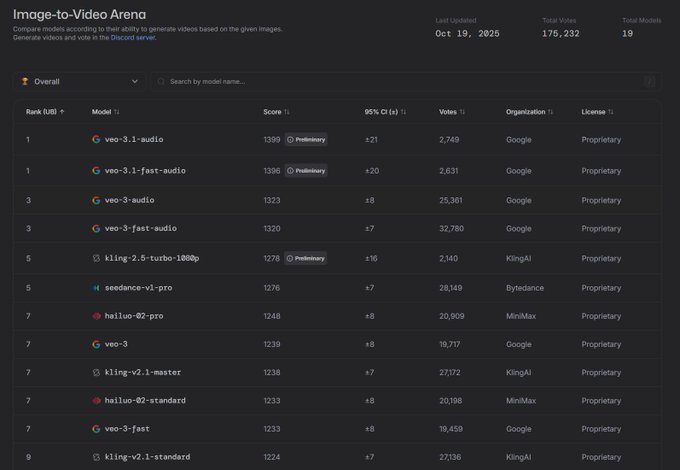680x470 pixels.
Task: Click Google logo in veo-3.1-audio row
Action: [96, 139]
